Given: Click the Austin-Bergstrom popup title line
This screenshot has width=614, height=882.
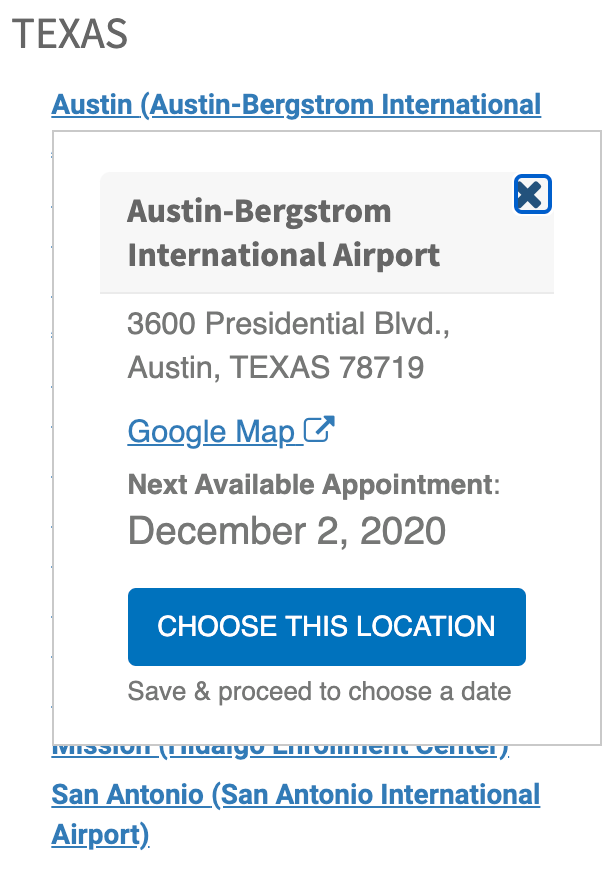Looking at the screenshot, I should coord(259,211).
